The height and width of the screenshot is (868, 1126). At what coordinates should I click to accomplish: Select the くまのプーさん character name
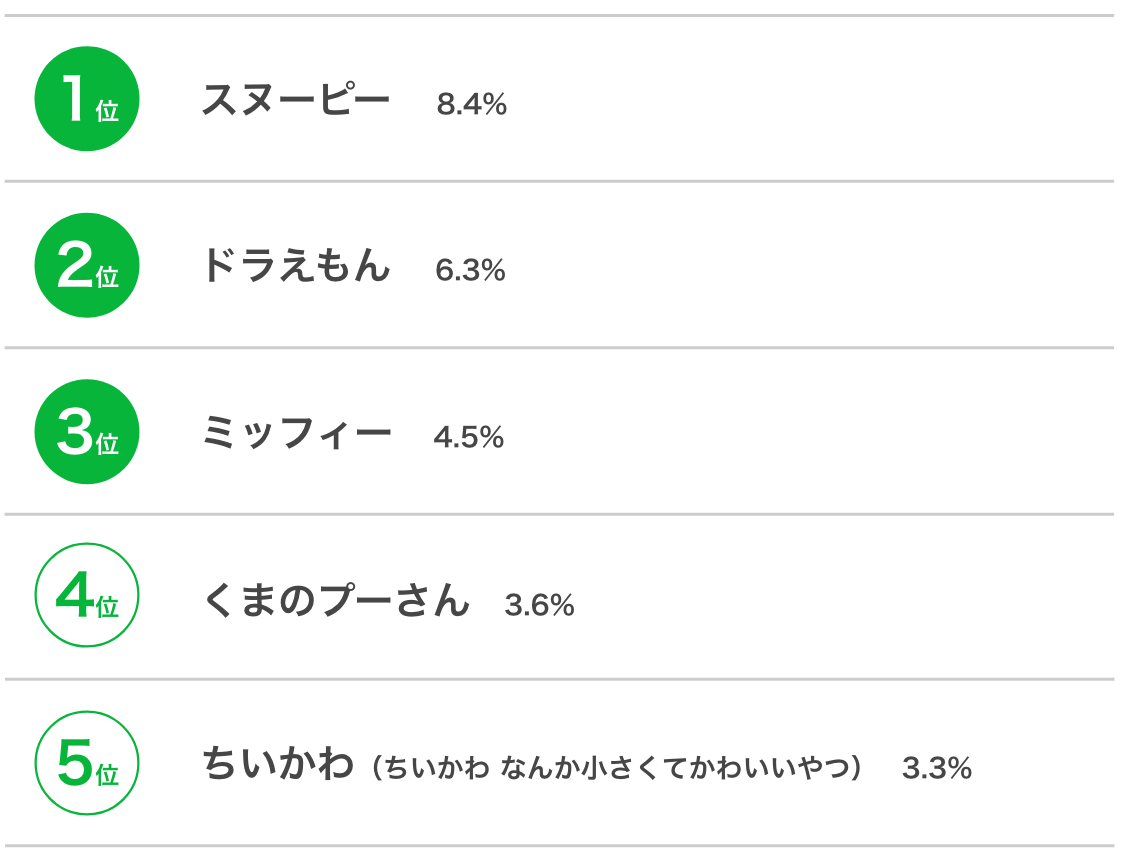point(336,599)
